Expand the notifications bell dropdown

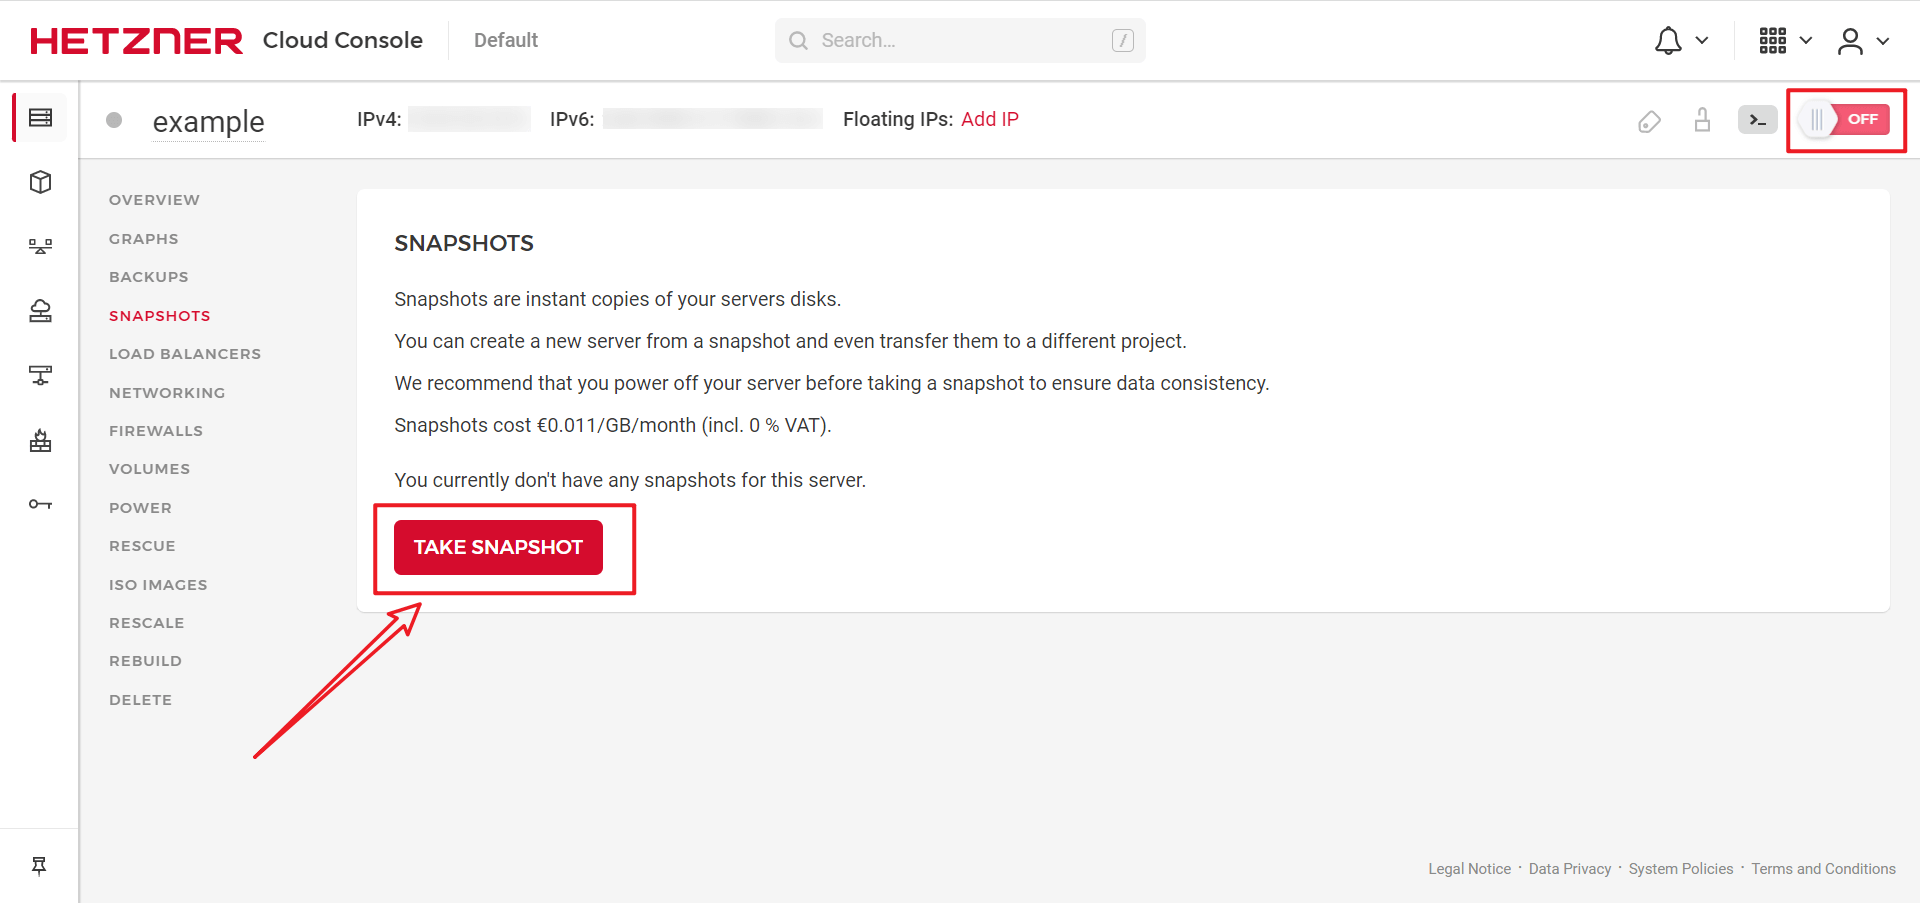pos(1680,41)
